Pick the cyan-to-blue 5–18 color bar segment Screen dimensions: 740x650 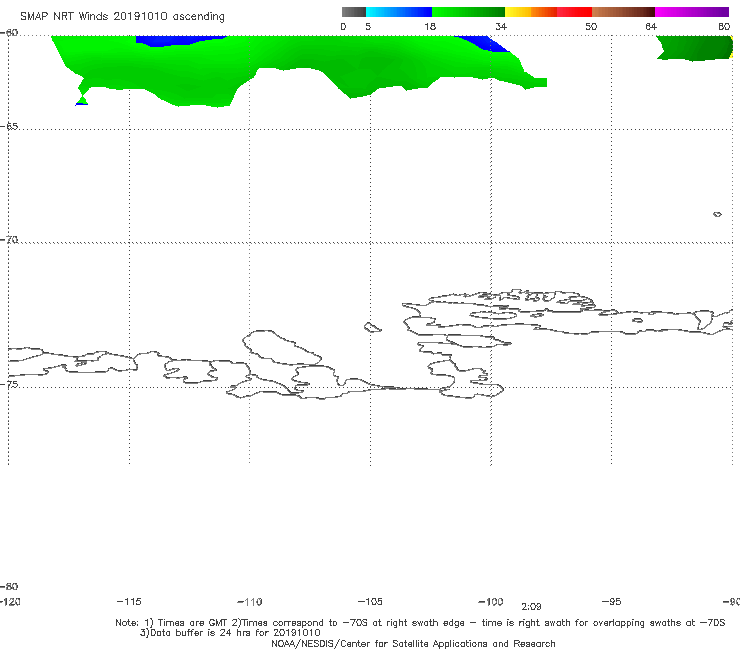pos(399,12)
